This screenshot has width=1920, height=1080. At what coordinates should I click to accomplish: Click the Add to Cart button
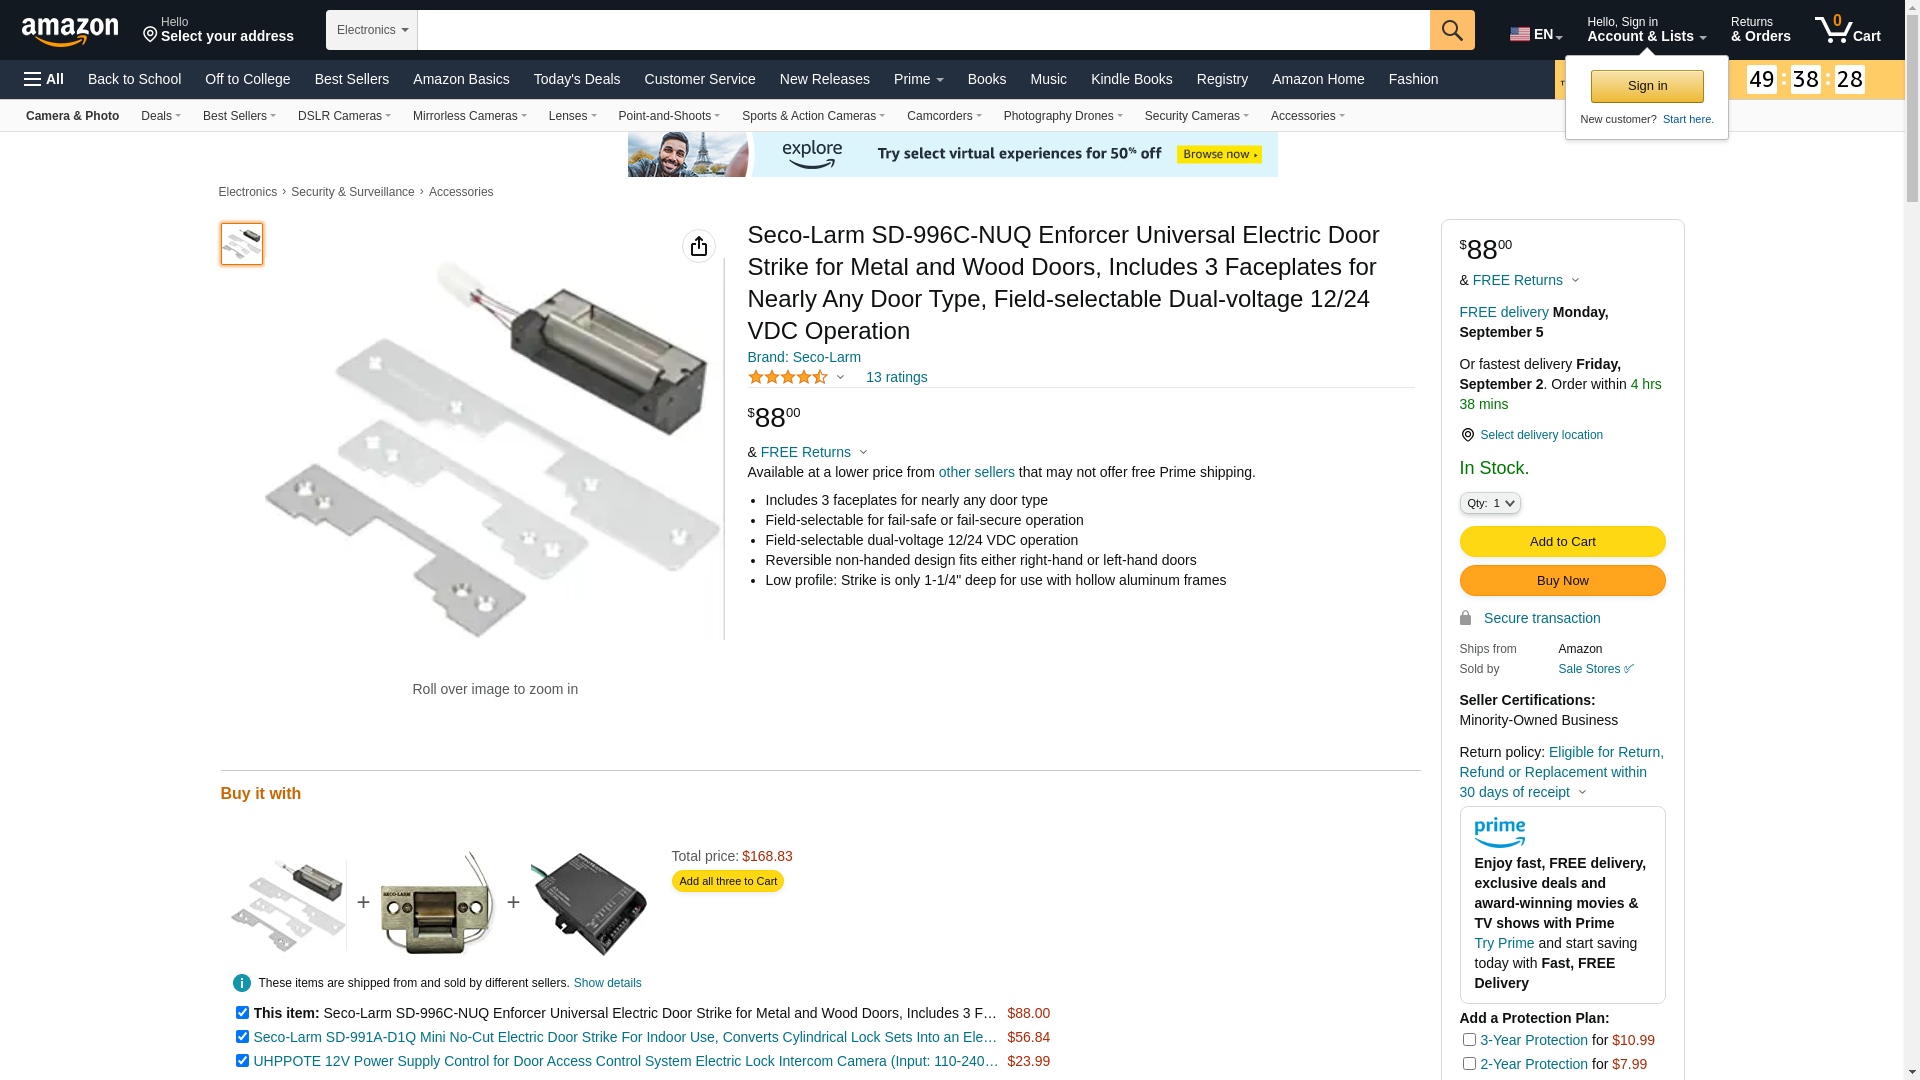click(x=1562, y=541)
